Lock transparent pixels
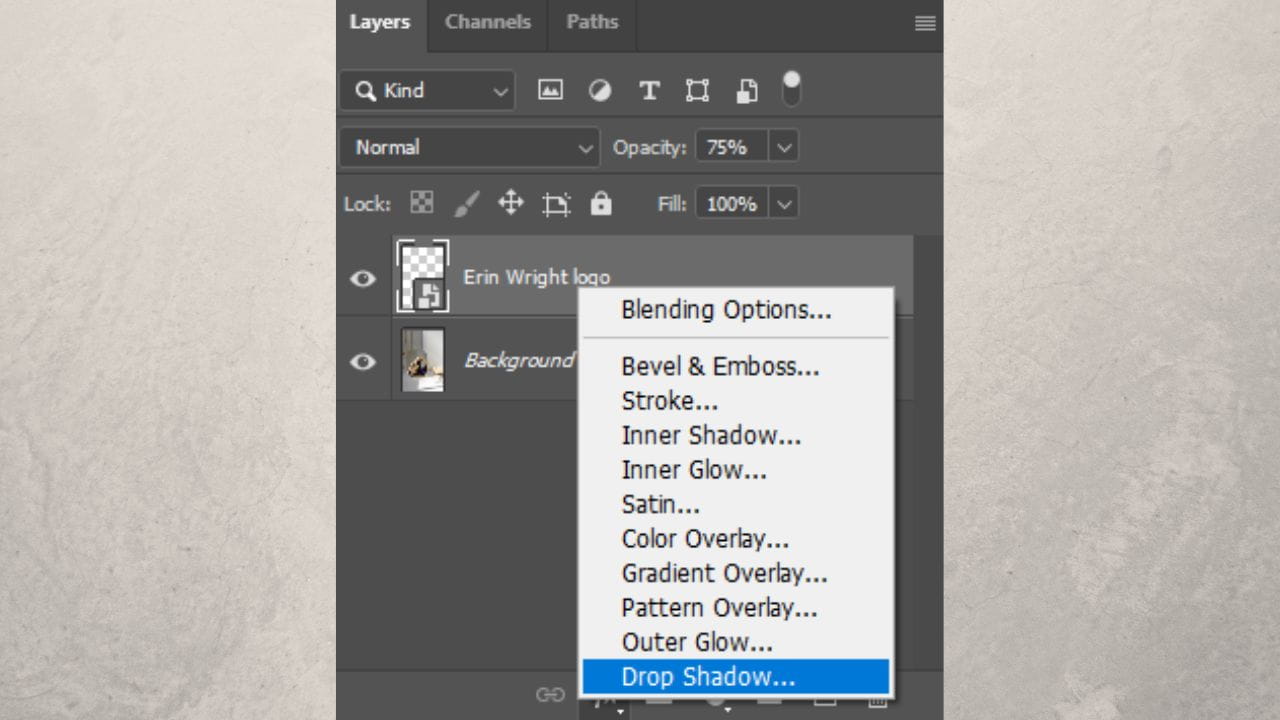1280x720 pixels. (x=422, y=203)
